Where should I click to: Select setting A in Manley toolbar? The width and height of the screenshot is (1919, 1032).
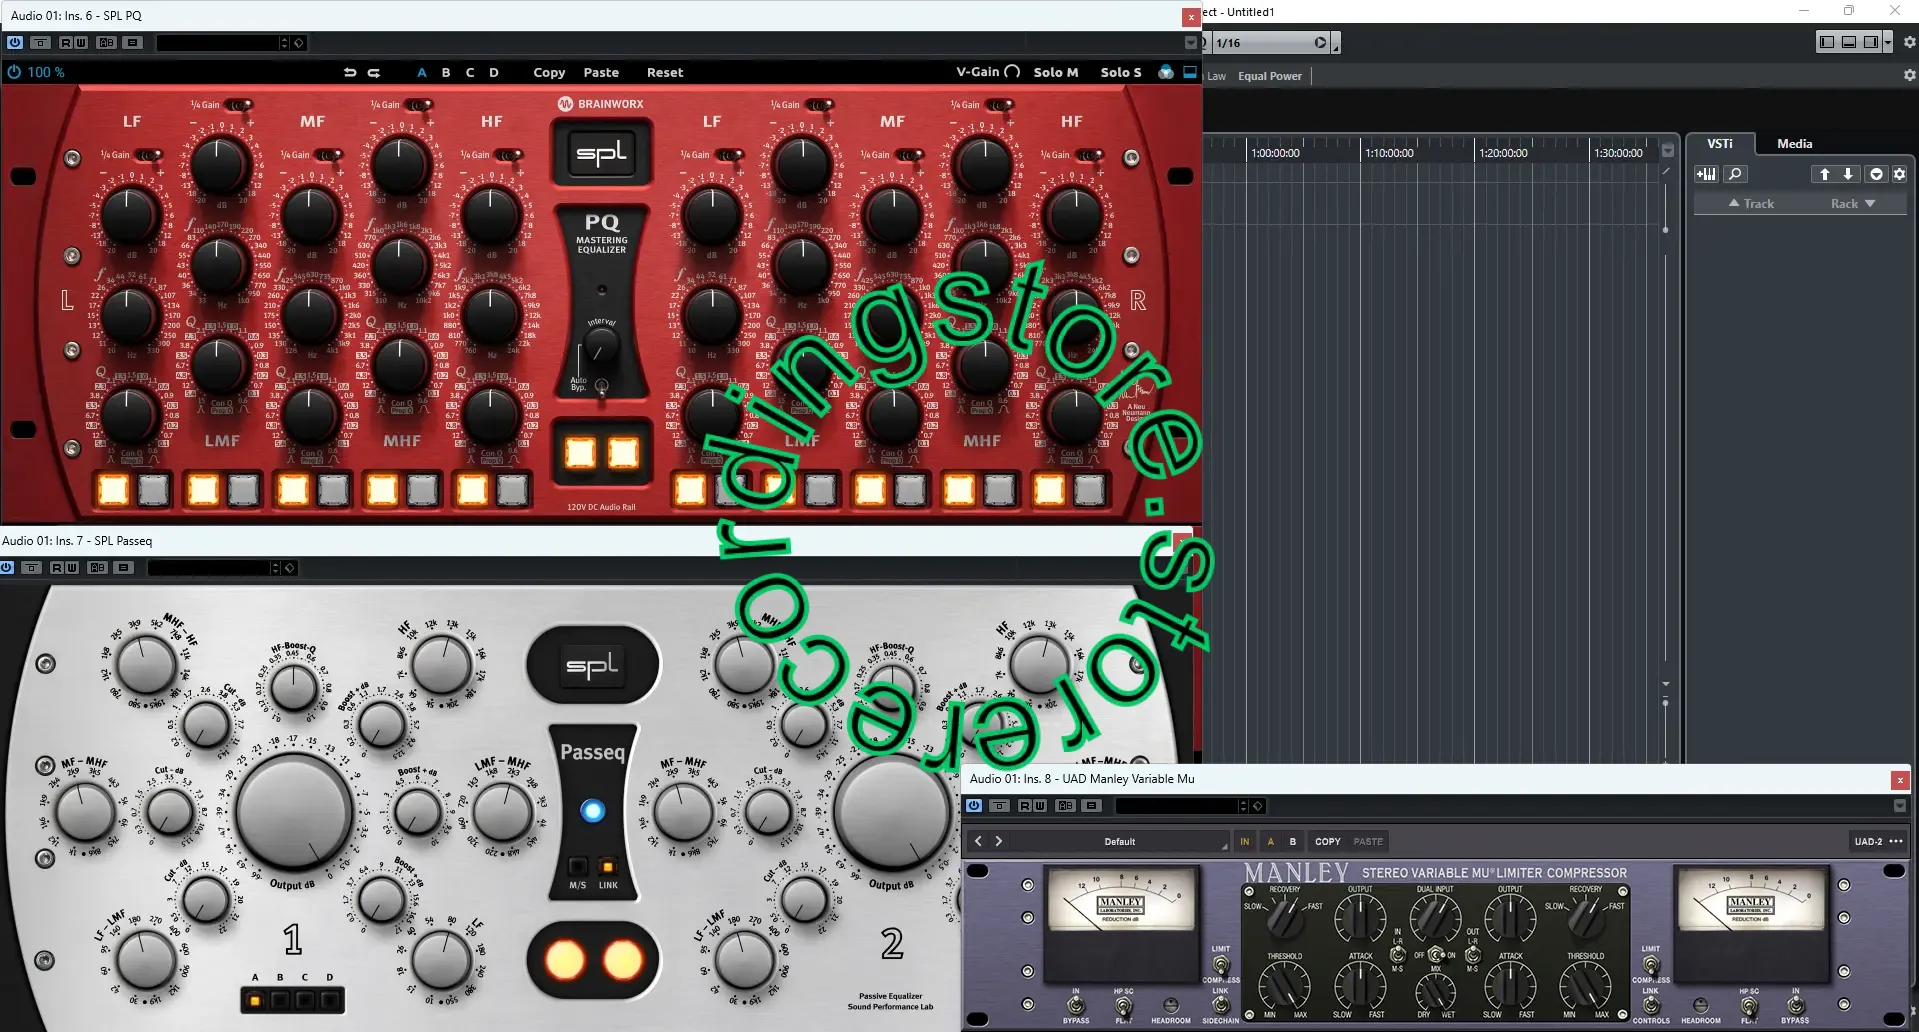tap(1270, 841)
